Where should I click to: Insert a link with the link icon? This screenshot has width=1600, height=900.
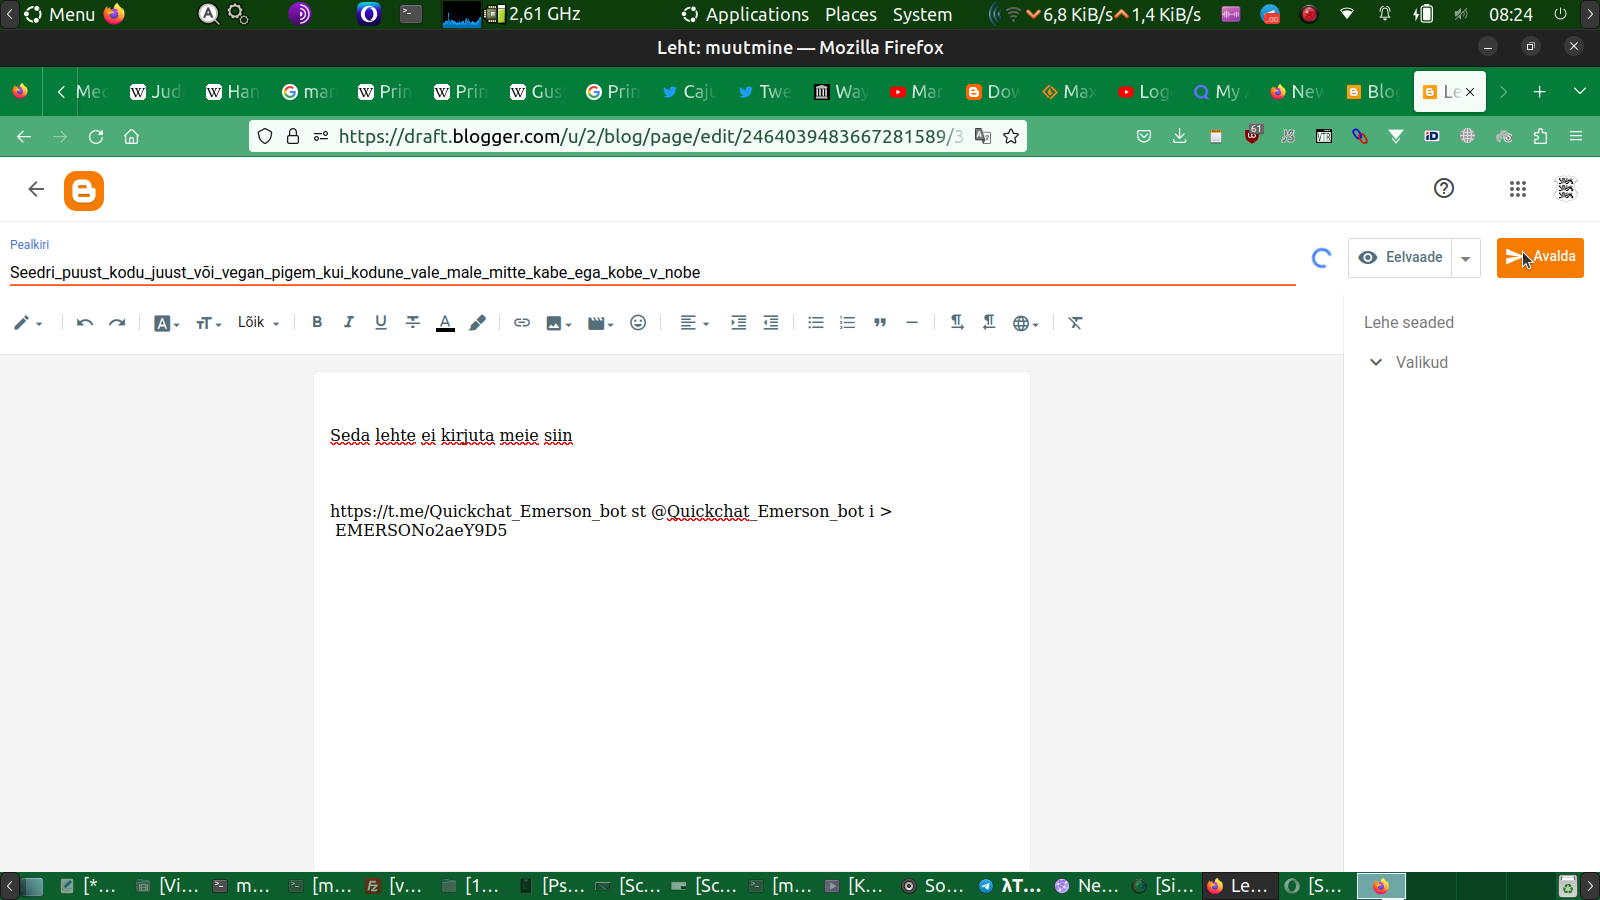click(x=522, y=323)
